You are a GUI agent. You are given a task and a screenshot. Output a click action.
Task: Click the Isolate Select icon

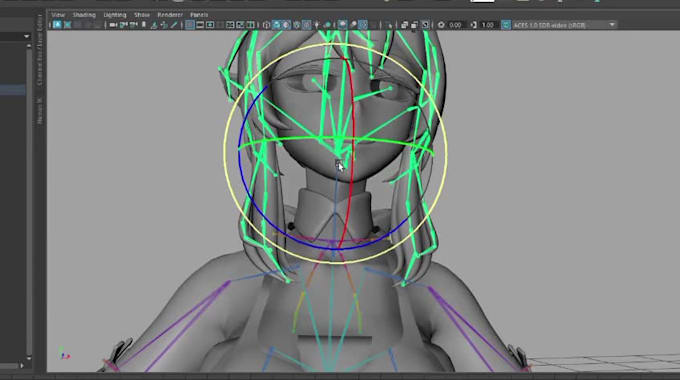pos(389,25)
